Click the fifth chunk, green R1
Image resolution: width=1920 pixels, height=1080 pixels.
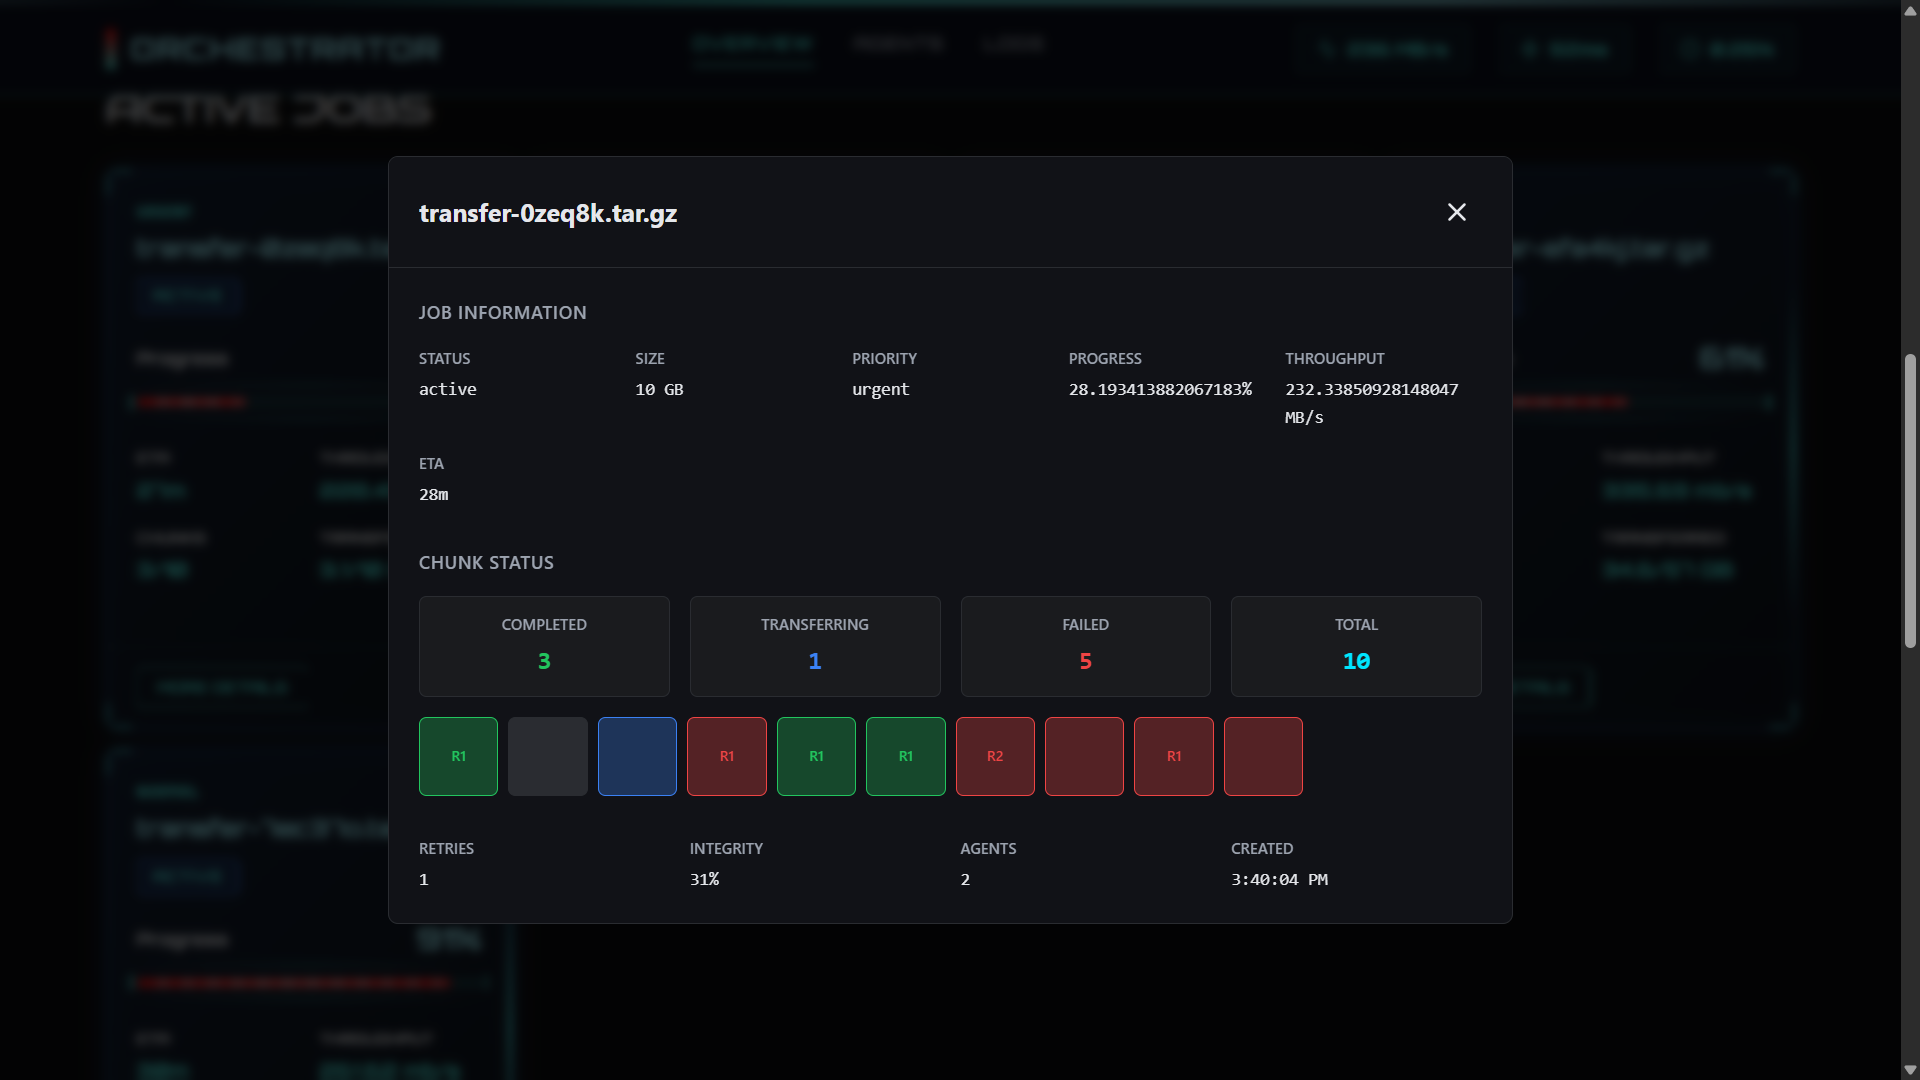tap(816, 756)
